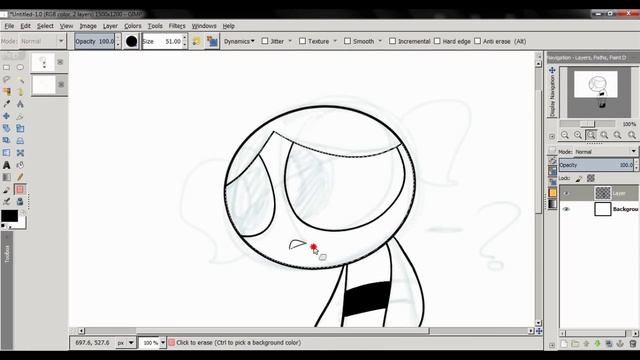Expand the Jitter options arrow

coord(290,41)
